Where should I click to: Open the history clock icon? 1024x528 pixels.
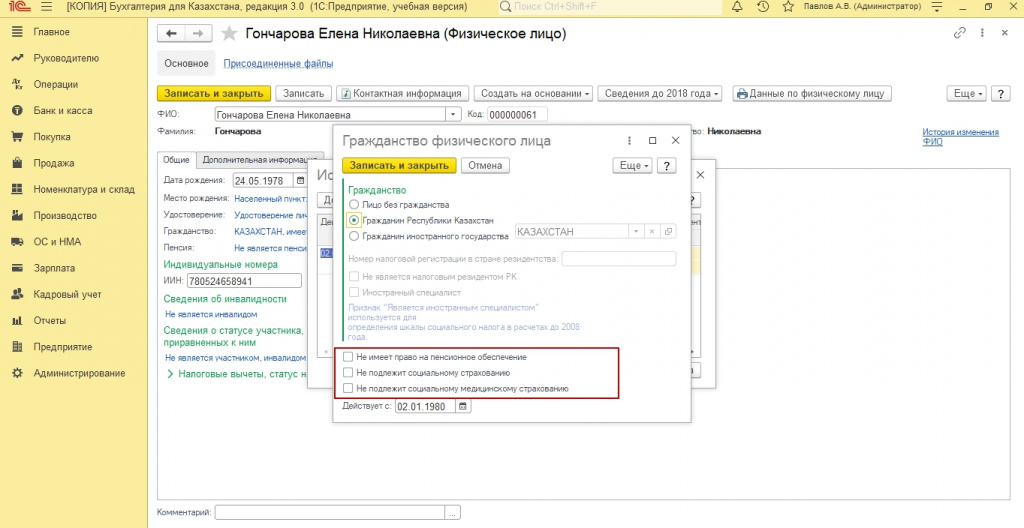click(x=763, y=7)
